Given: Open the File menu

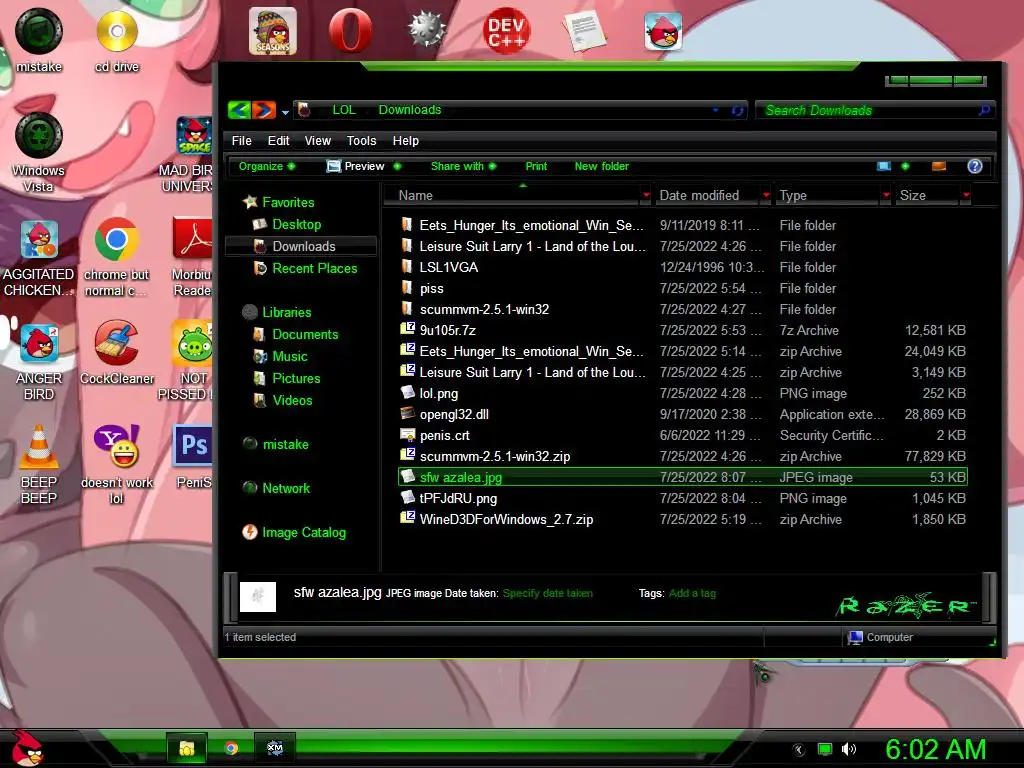Looking at the screenshot, I should 242,140.
